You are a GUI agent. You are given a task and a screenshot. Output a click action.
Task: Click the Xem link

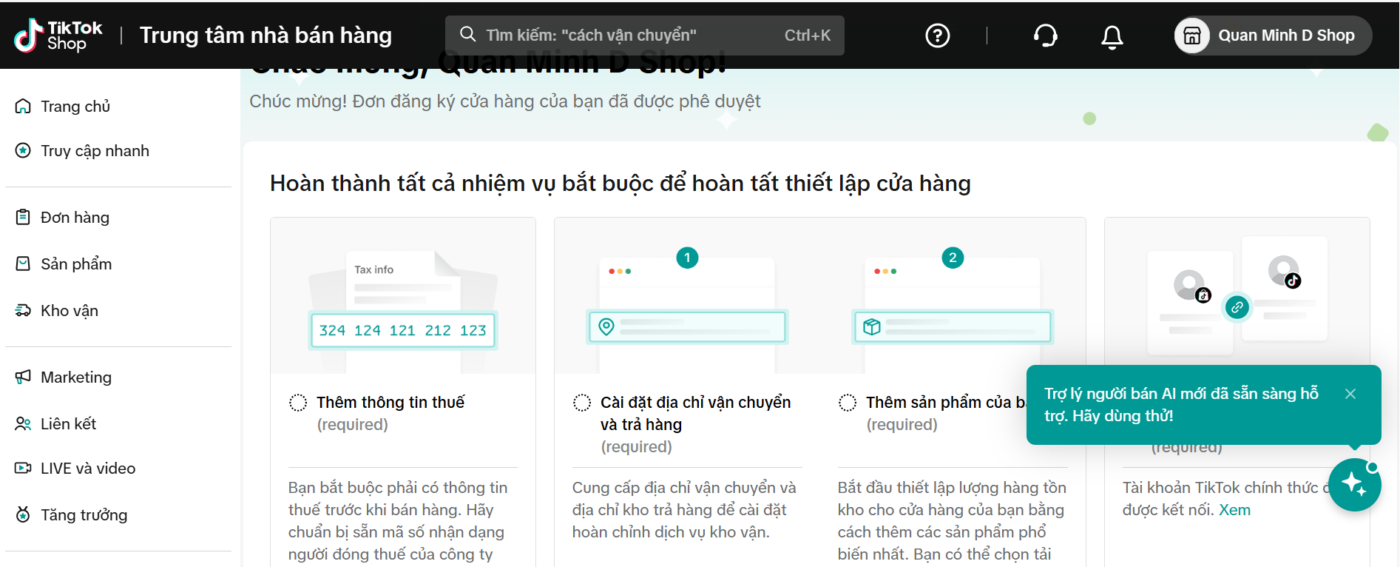coord(1234,510)
